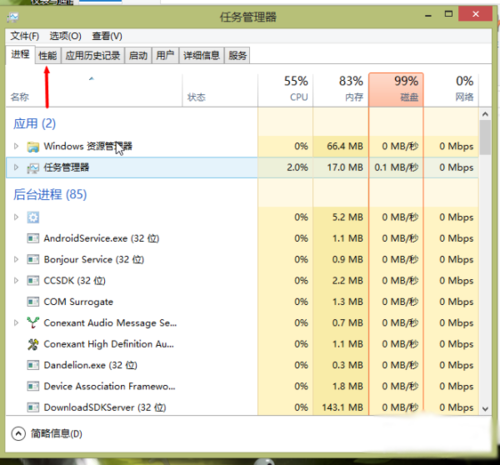This screenshot has height=465, width=500.
Task: Sort by the 0% 网络 column
Action: point(451,90)
